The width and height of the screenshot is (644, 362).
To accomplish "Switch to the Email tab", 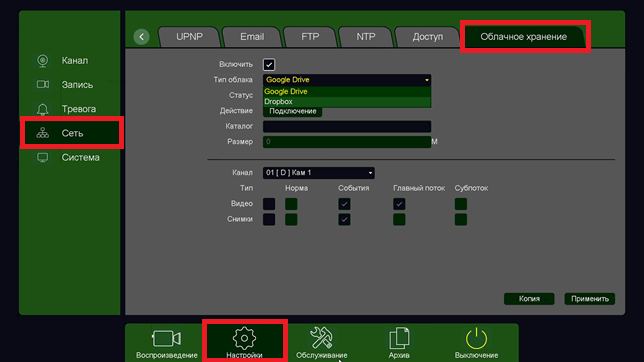I will (x=252, y=37).
